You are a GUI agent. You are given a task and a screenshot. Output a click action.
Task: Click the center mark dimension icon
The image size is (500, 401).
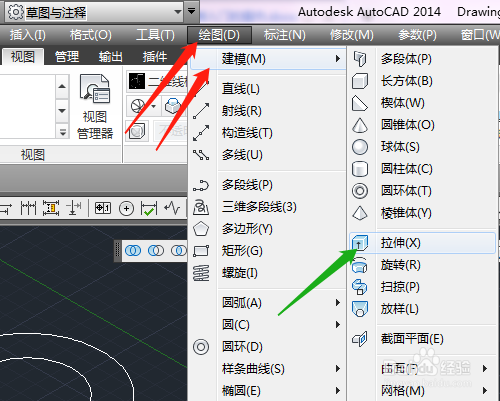pos(126,209)
